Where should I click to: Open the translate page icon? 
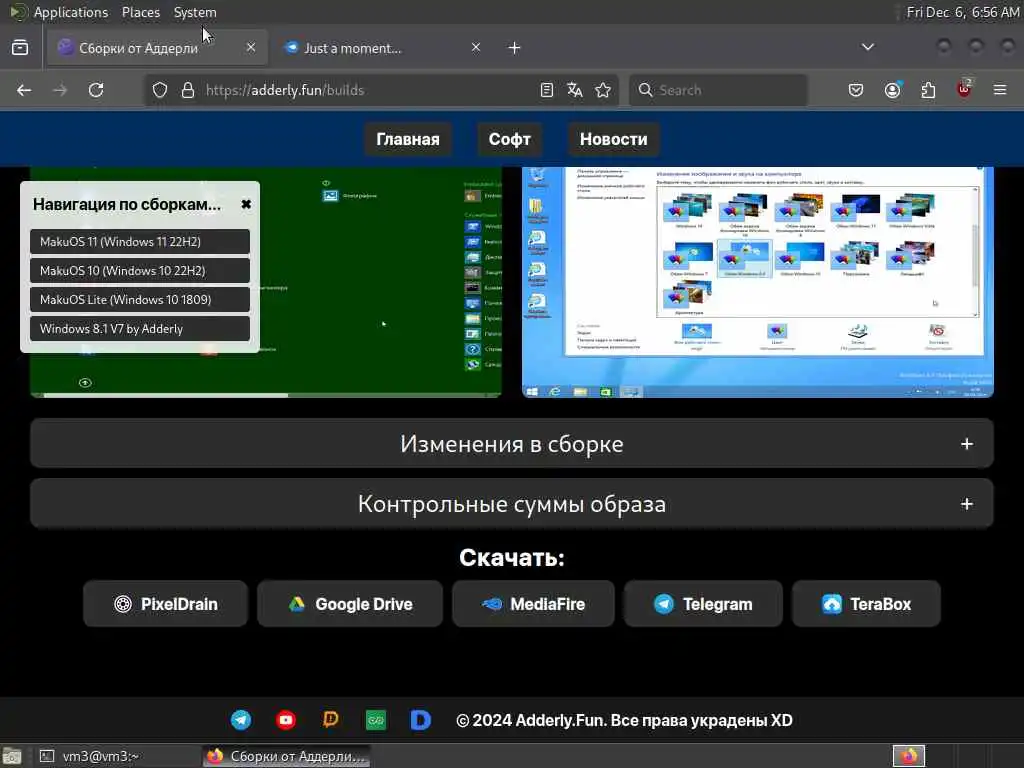click(x=575, y=90)
